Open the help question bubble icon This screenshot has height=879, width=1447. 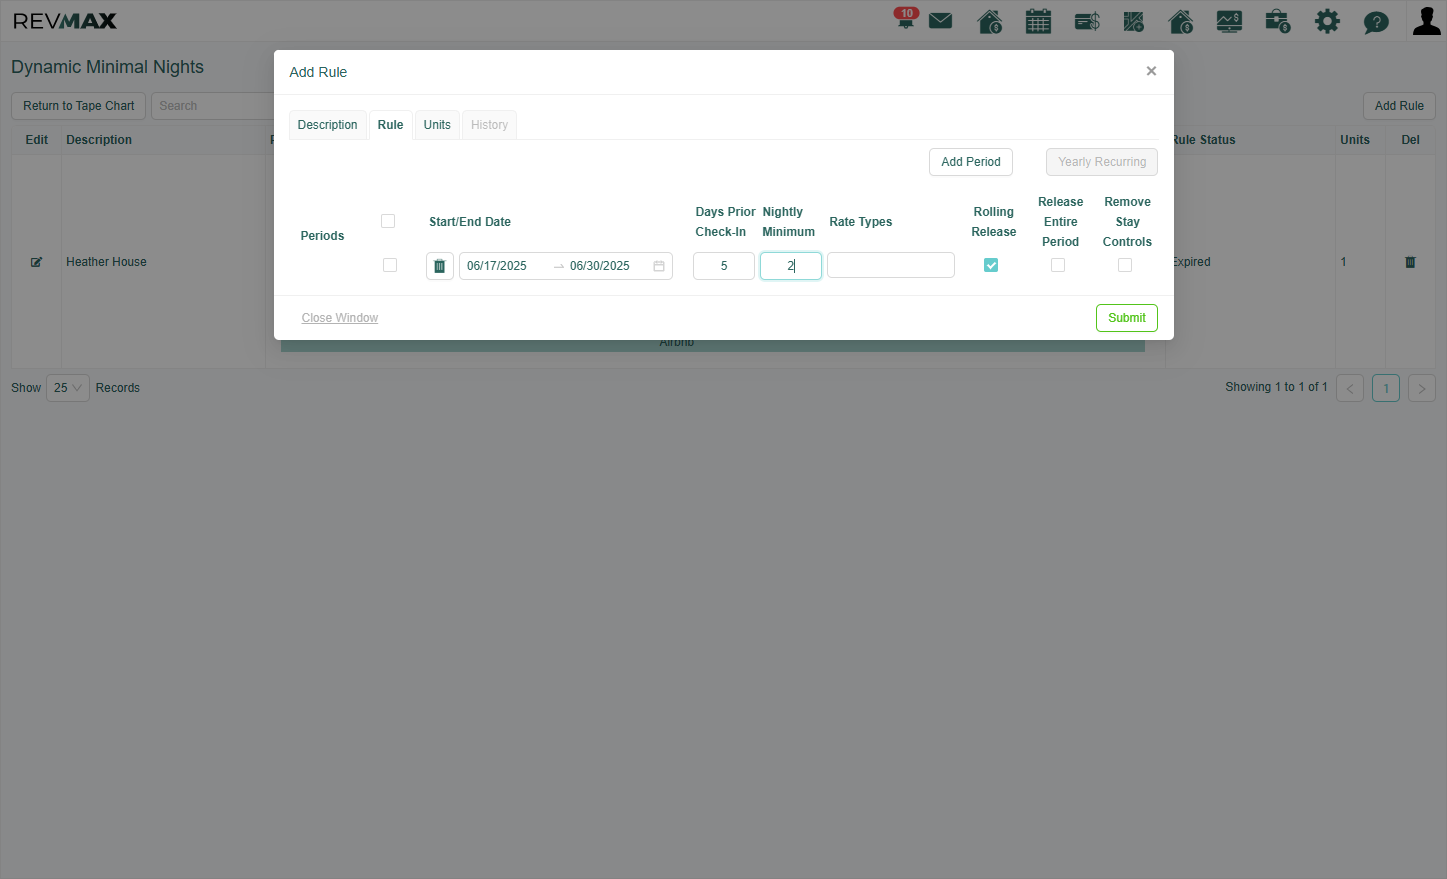tap(1376, 22)
